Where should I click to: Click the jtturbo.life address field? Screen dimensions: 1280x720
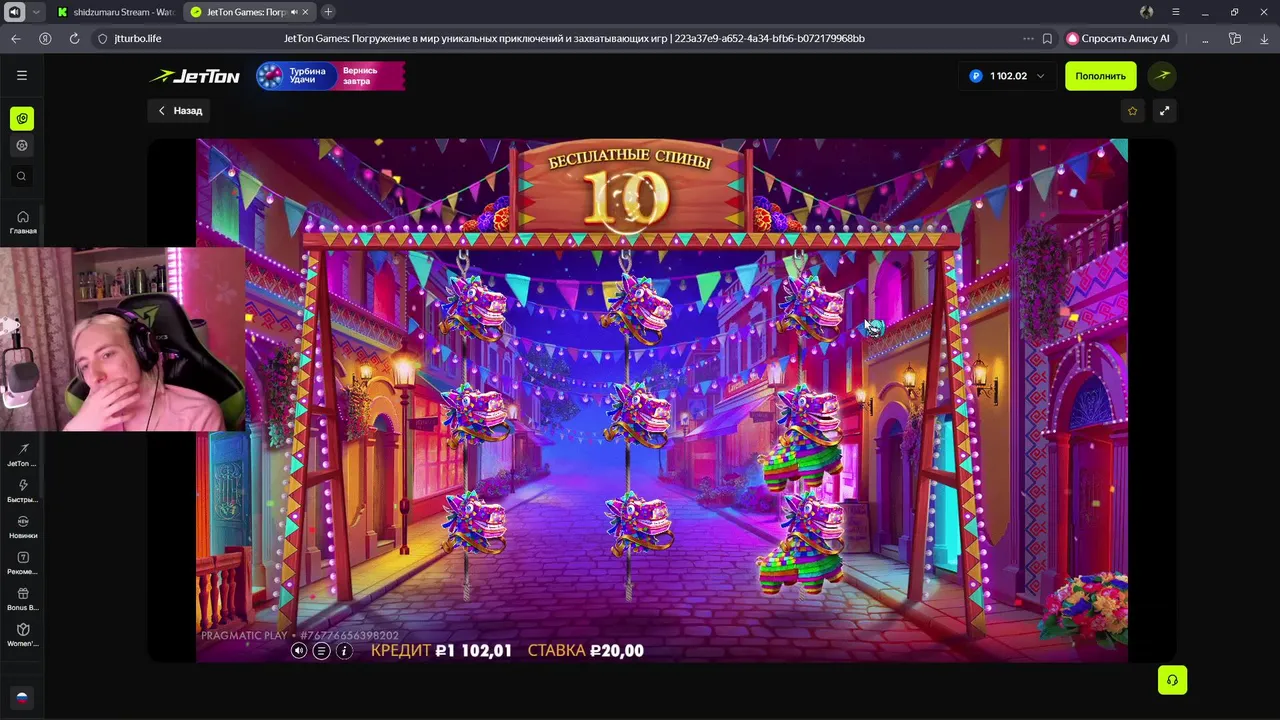point(138,38)
